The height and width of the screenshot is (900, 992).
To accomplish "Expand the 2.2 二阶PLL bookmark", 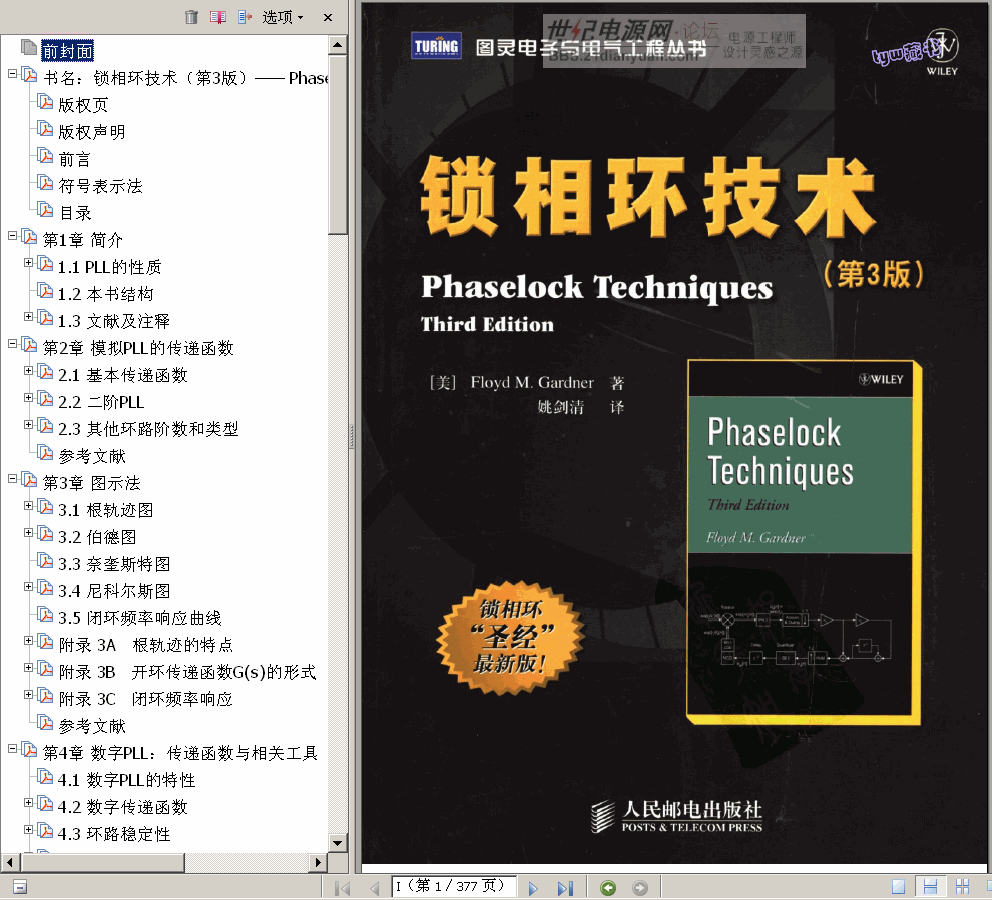I will coord(28,398).
